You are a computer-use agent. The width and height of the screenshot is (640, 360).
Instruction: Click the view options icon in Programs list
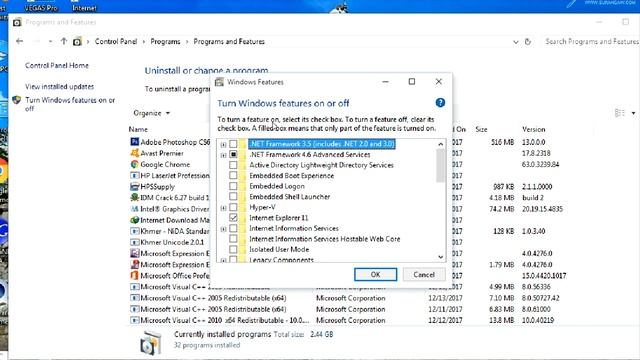(x=620, y=113)
